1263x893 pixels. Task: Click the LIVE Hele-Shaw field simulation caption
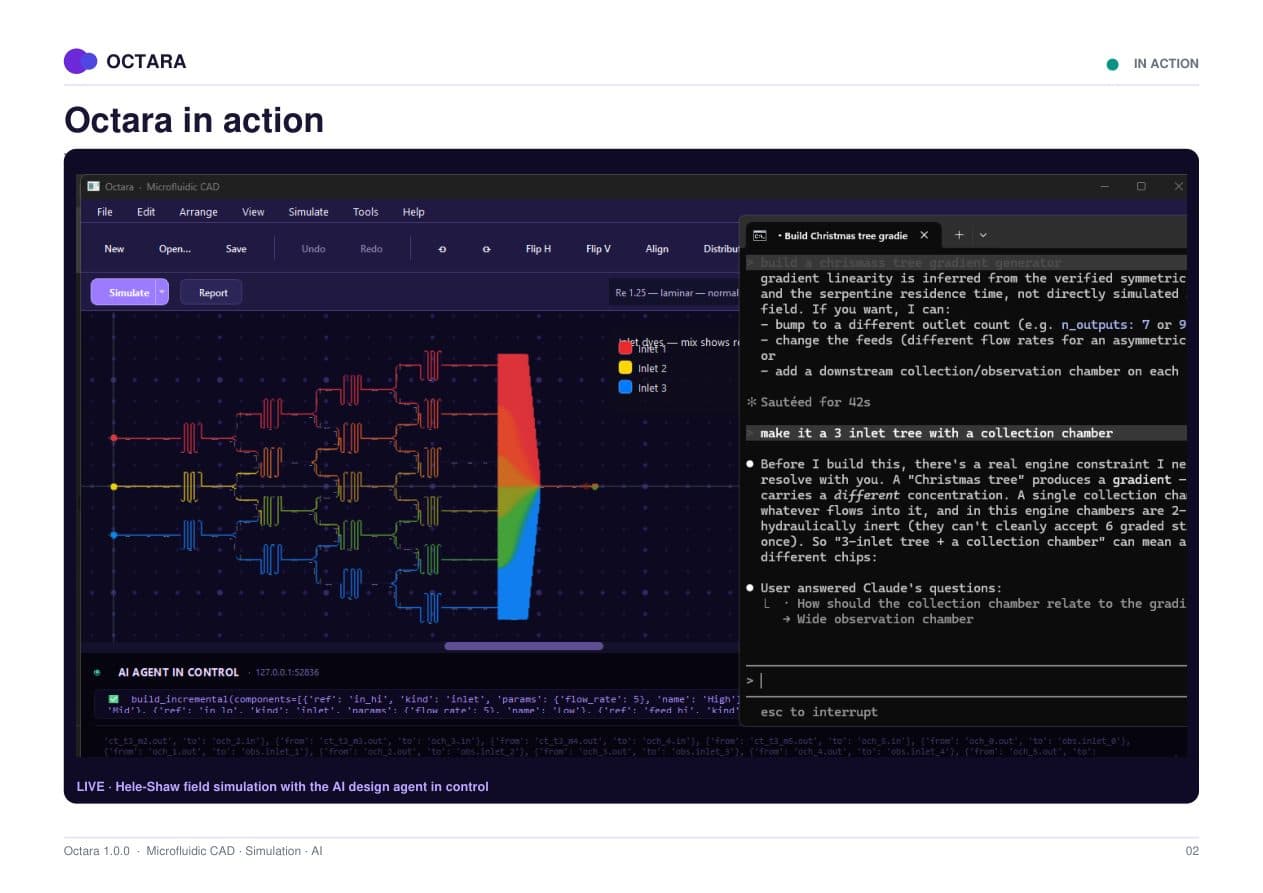(283, 787)
